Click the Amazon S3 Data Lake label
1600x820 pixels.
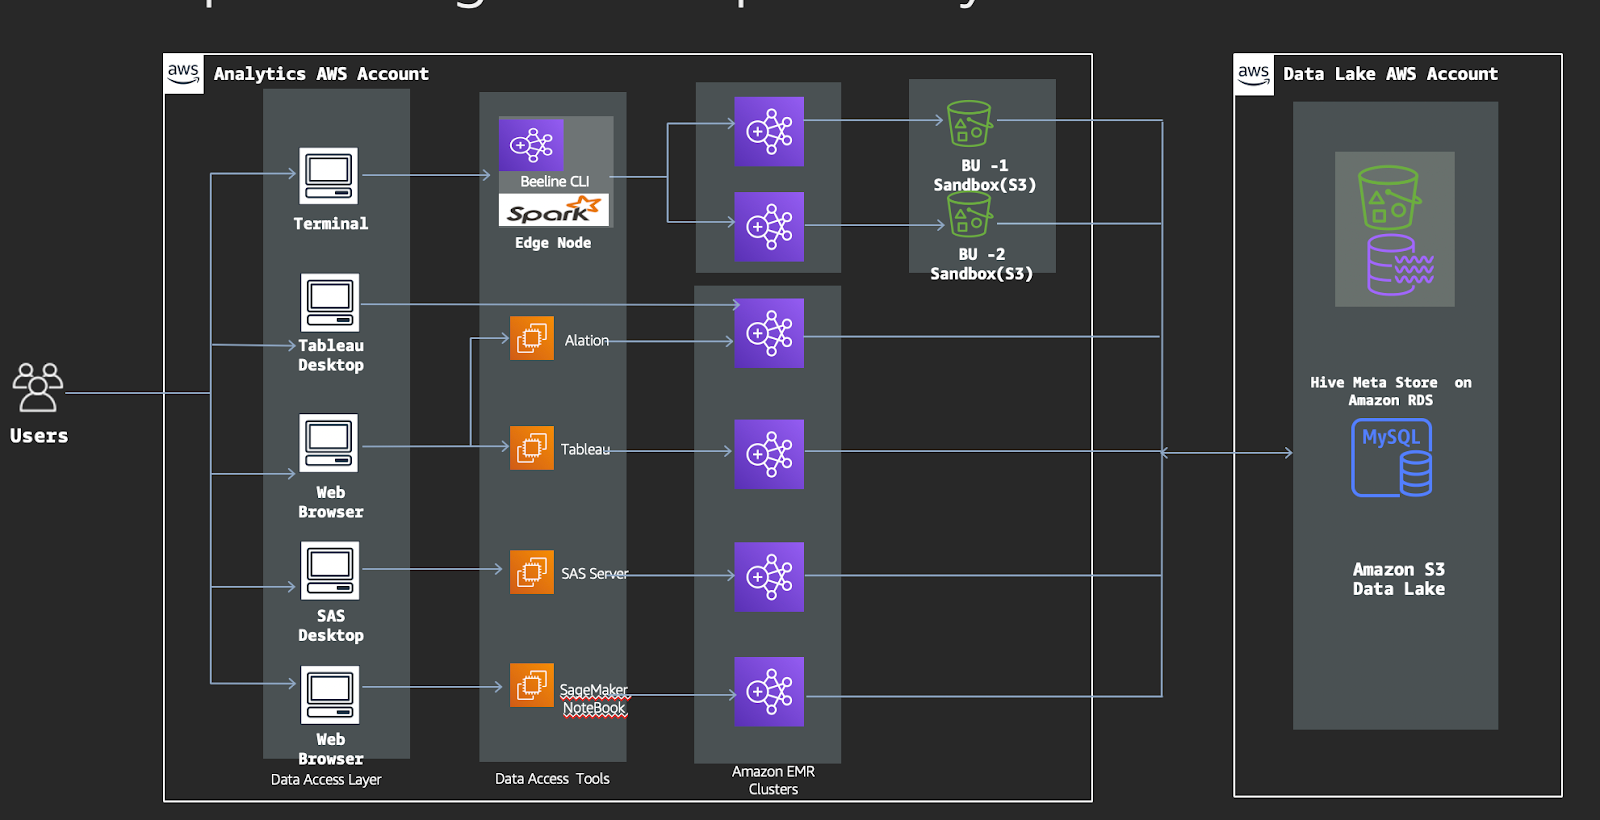point(1399,579)
